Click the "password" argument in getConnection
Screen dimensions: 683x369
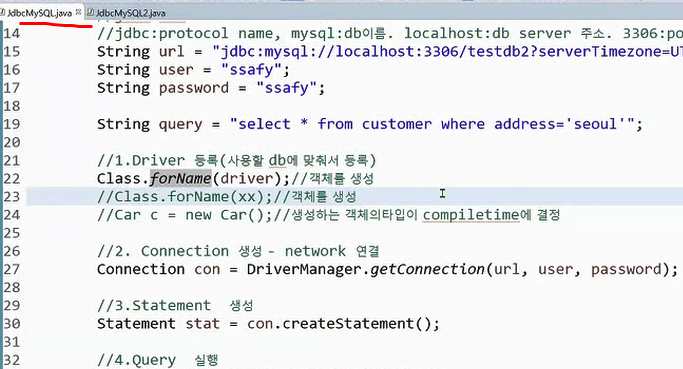[626, 269]
